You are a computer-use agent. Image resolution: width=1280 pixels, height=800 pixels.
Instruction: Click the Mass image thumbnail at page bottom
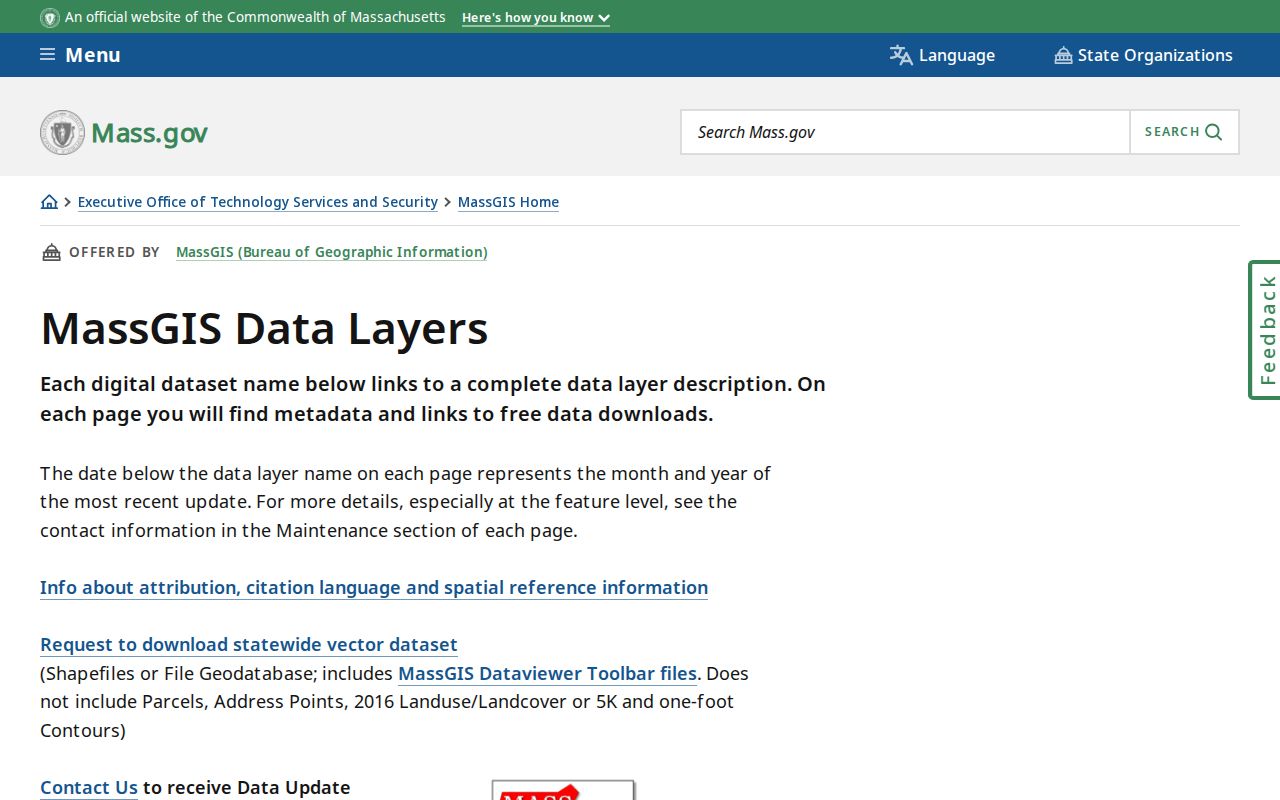(x=563, y=790)
